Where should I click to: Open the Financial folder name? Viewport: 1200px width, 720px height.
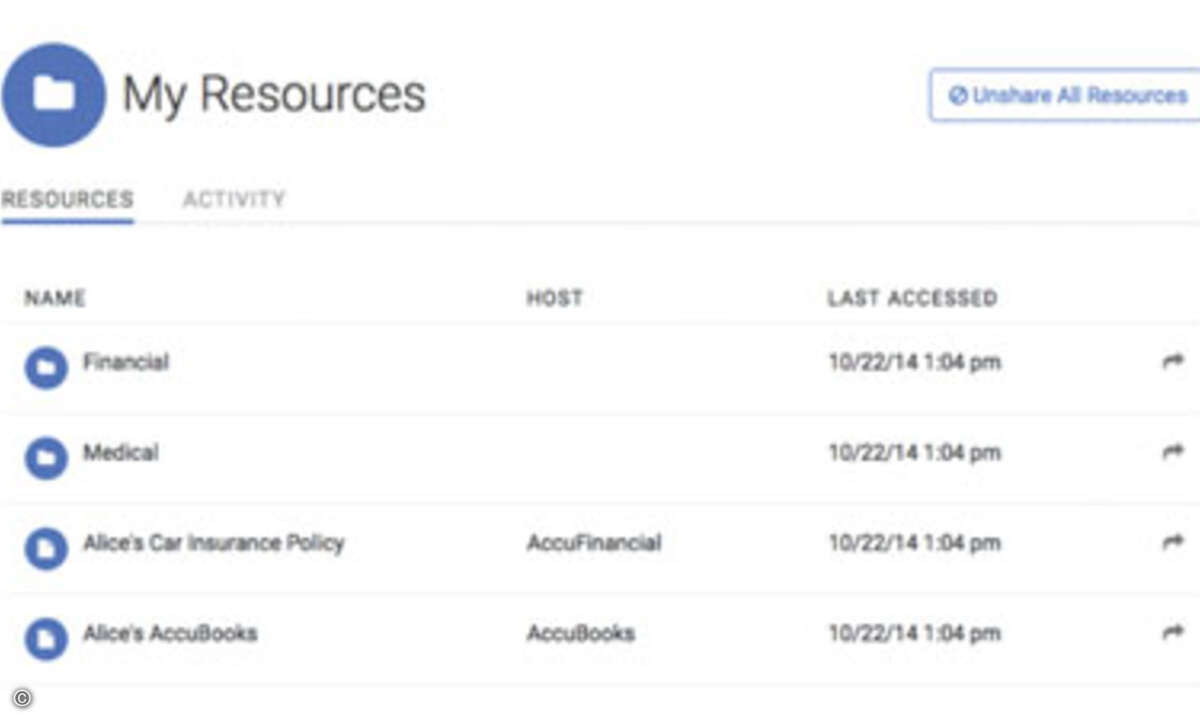click(126, 362)
